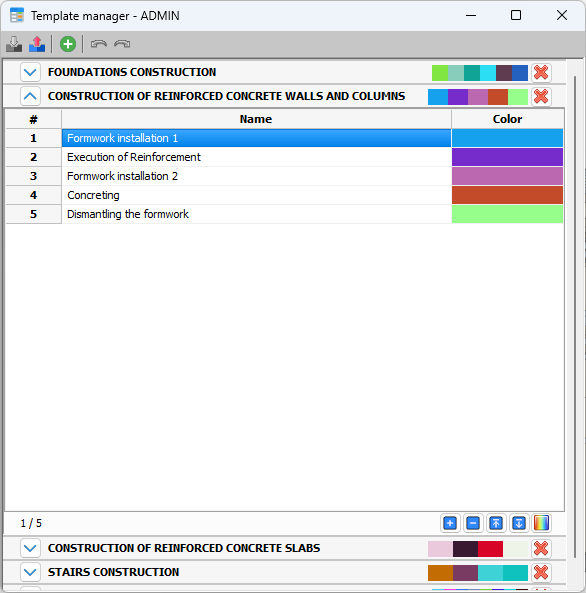
Task: Click the export template icon in toolbar
Action: tap(37, 44)
